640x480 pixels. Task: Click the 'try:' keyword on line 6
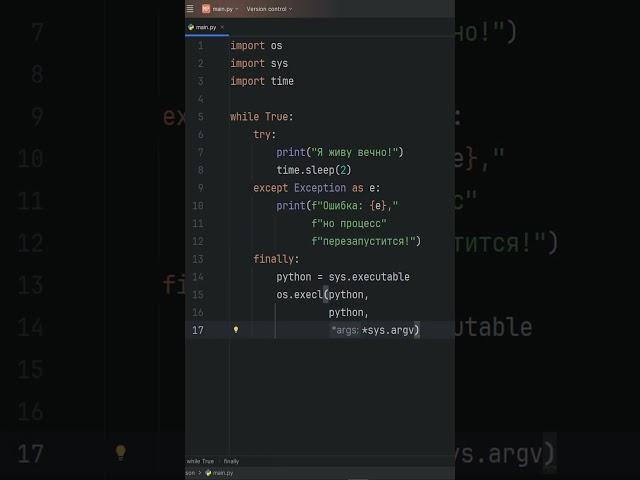[264, 135]
